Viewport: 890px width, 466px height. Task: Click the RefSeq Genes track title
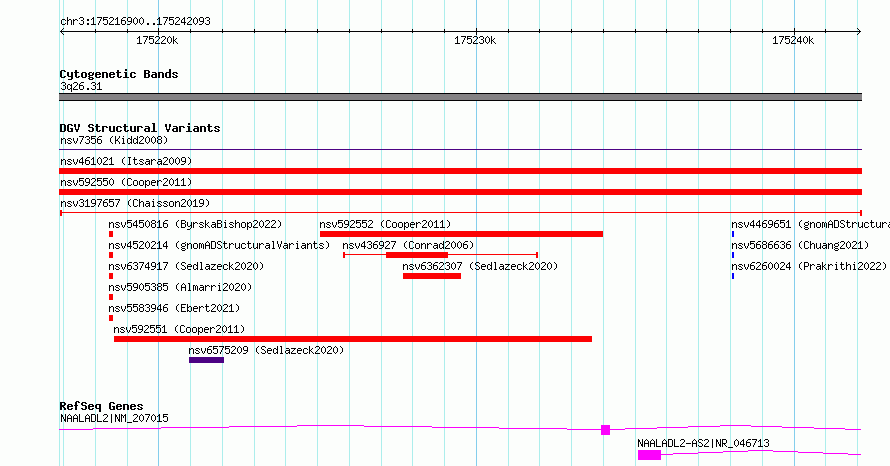[x=101, y=406]
